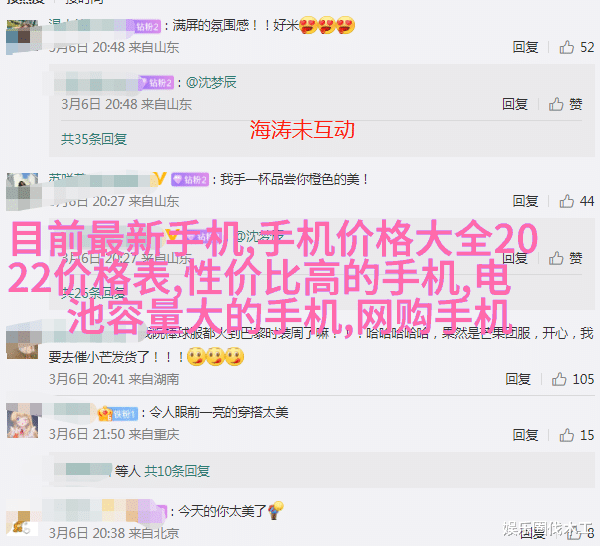Open @沈梦辰 mention in first sub-reply
Viewport: 600px width, 546px height.
coord(211,82)
